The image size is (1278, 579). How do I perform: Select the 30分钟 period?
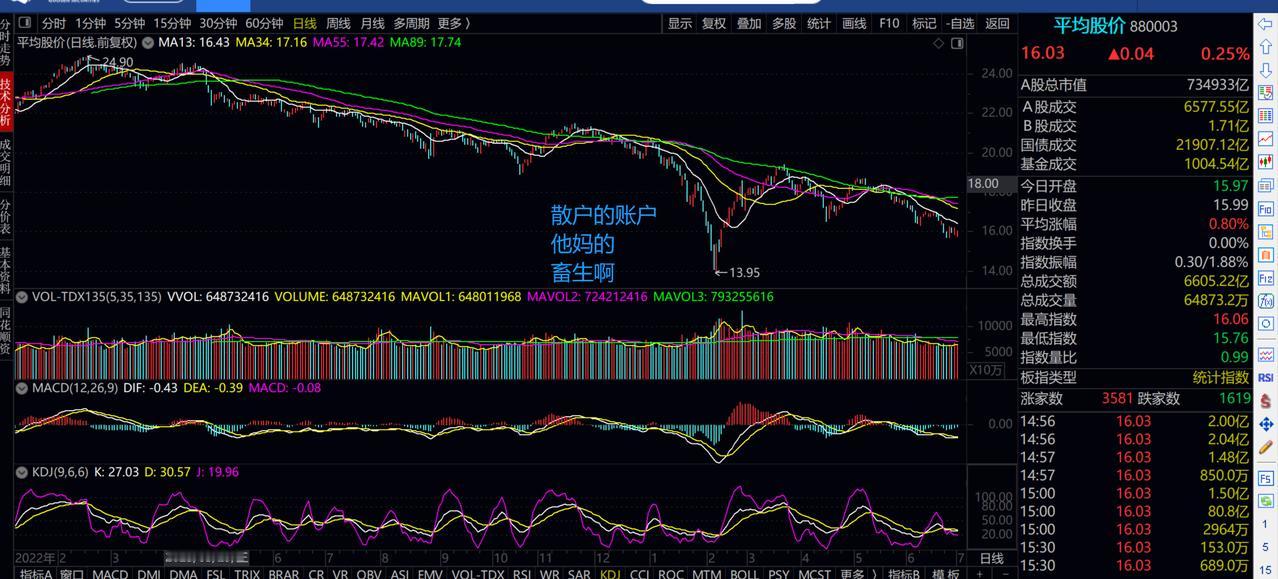tap(218, 23)
